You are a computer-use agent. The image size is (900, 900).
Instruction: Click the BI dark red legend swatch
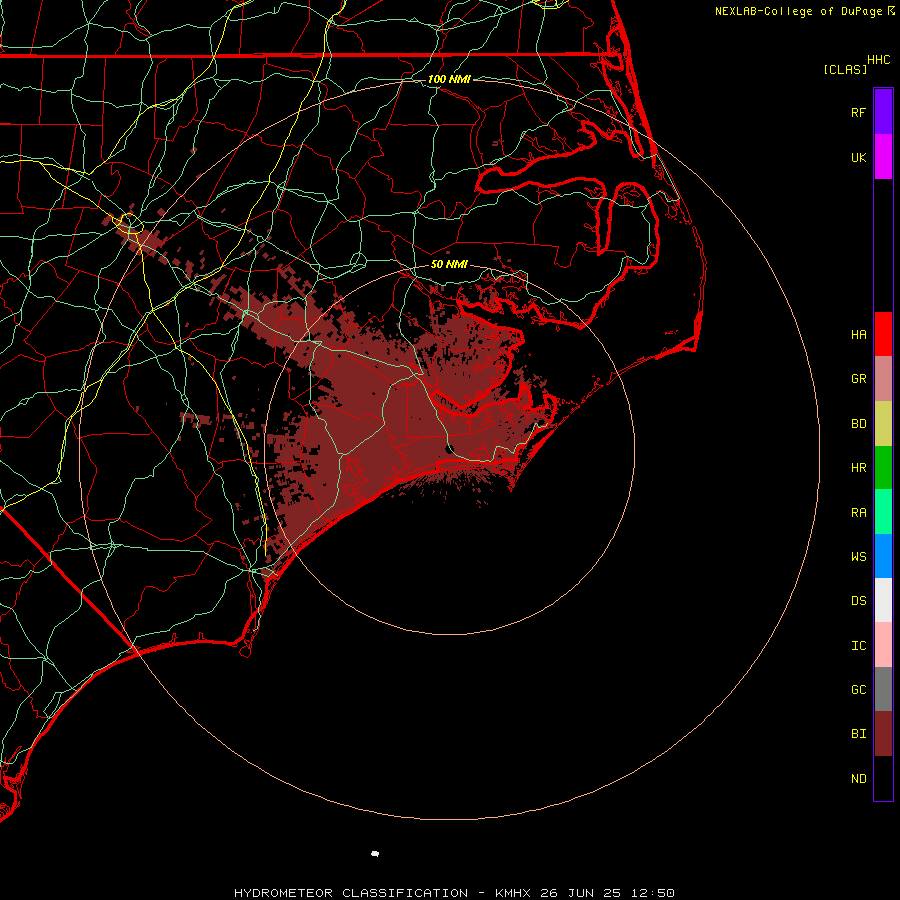[x=883, y=734]
